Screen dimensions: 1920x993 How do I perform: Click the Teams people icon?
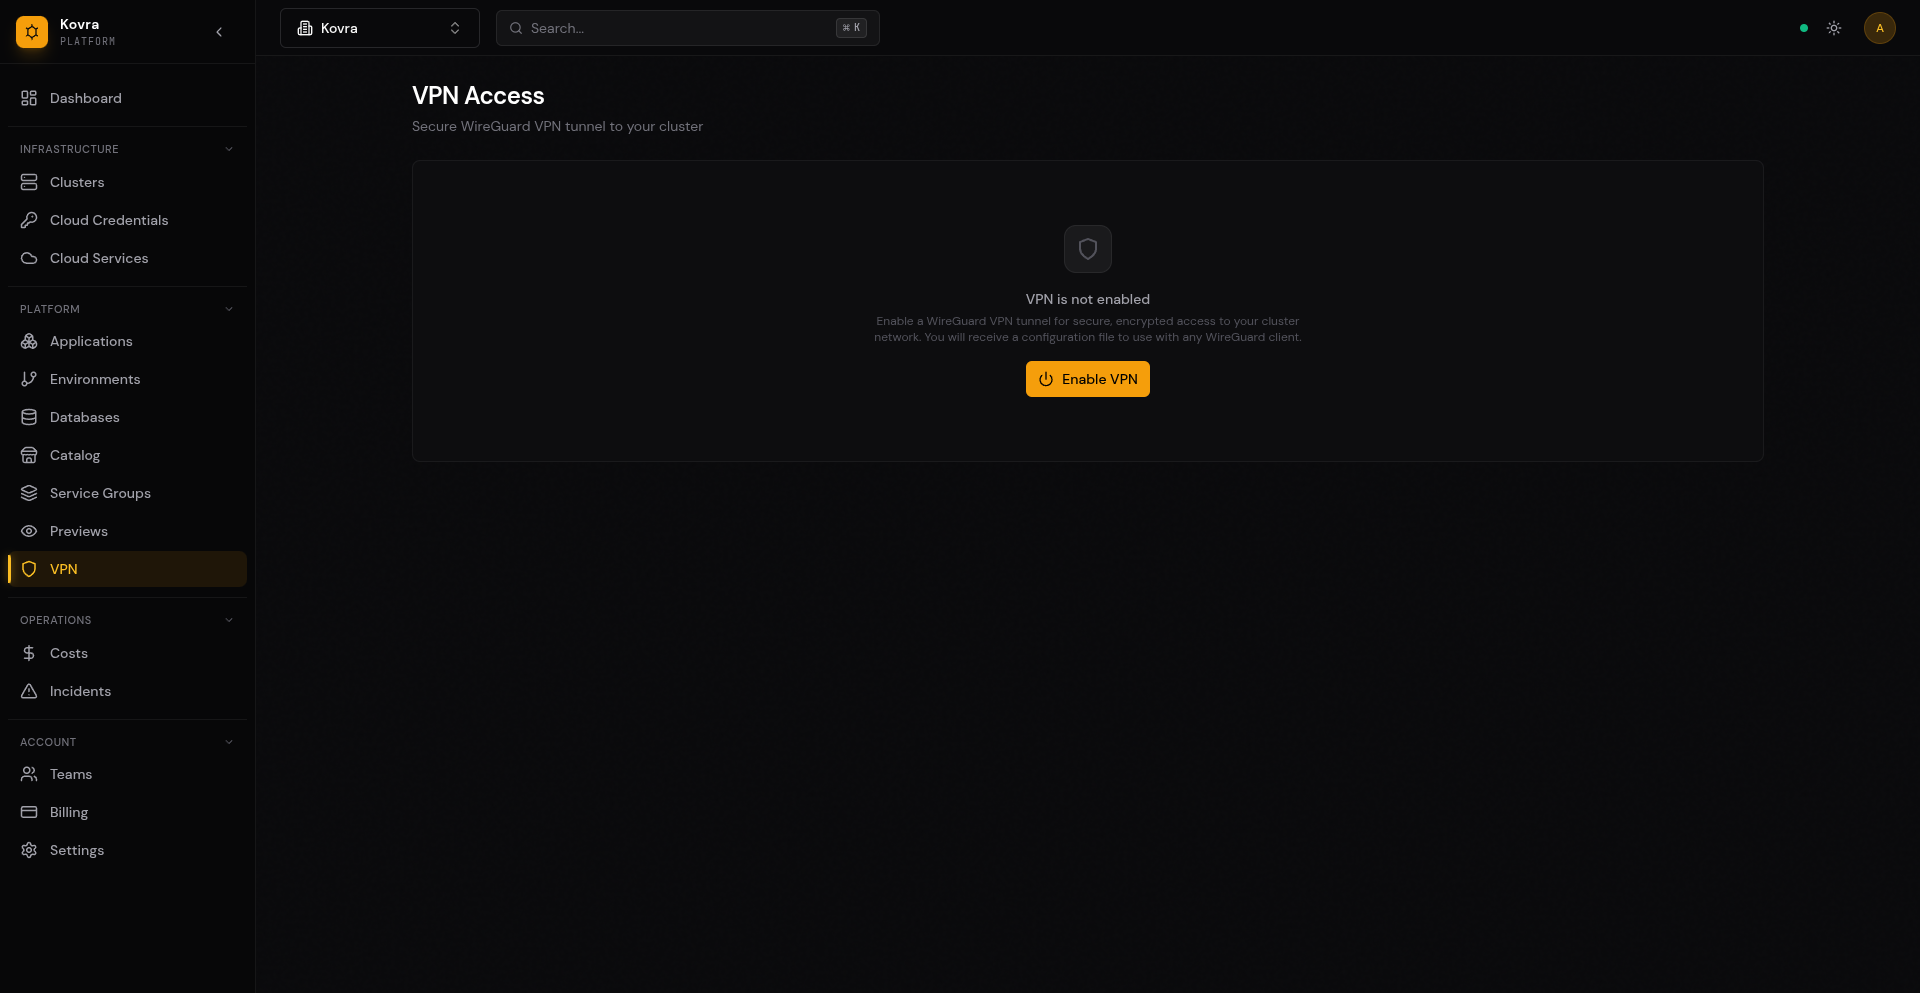click(x=29, y=774)
